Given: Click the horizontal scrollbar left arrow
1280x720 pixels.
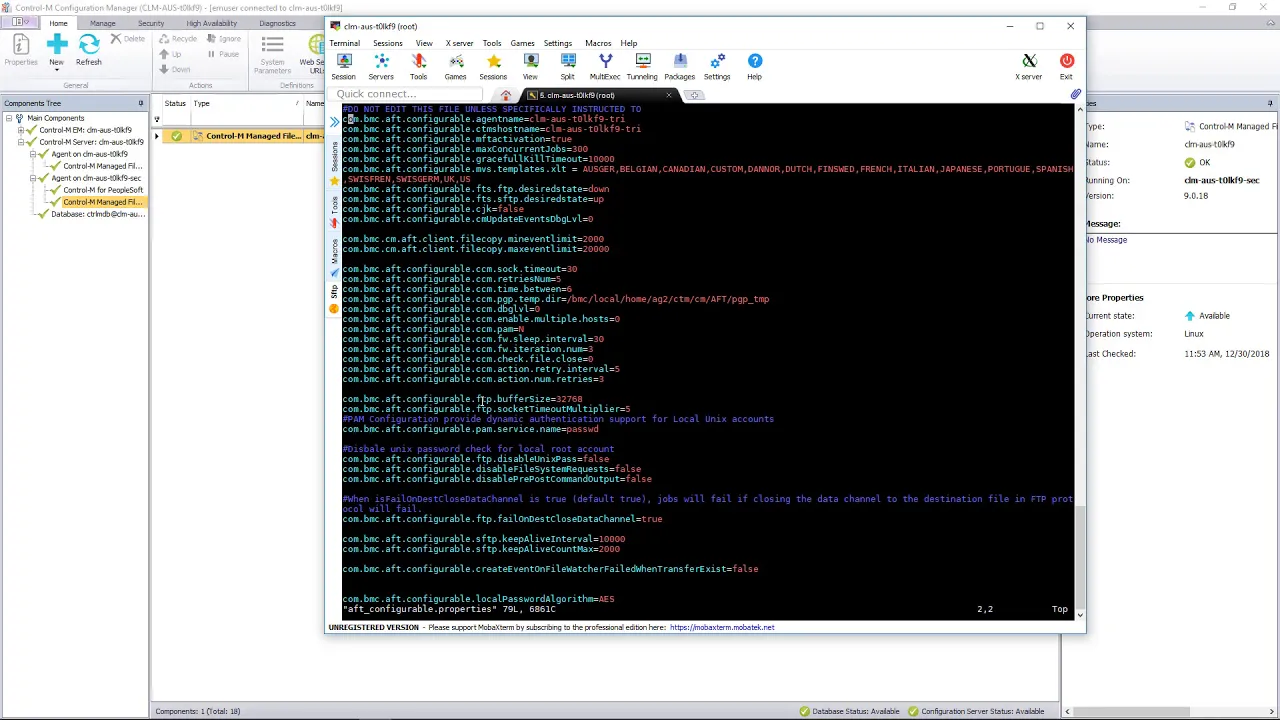Looking at the screenshot, I should 1068,711.
